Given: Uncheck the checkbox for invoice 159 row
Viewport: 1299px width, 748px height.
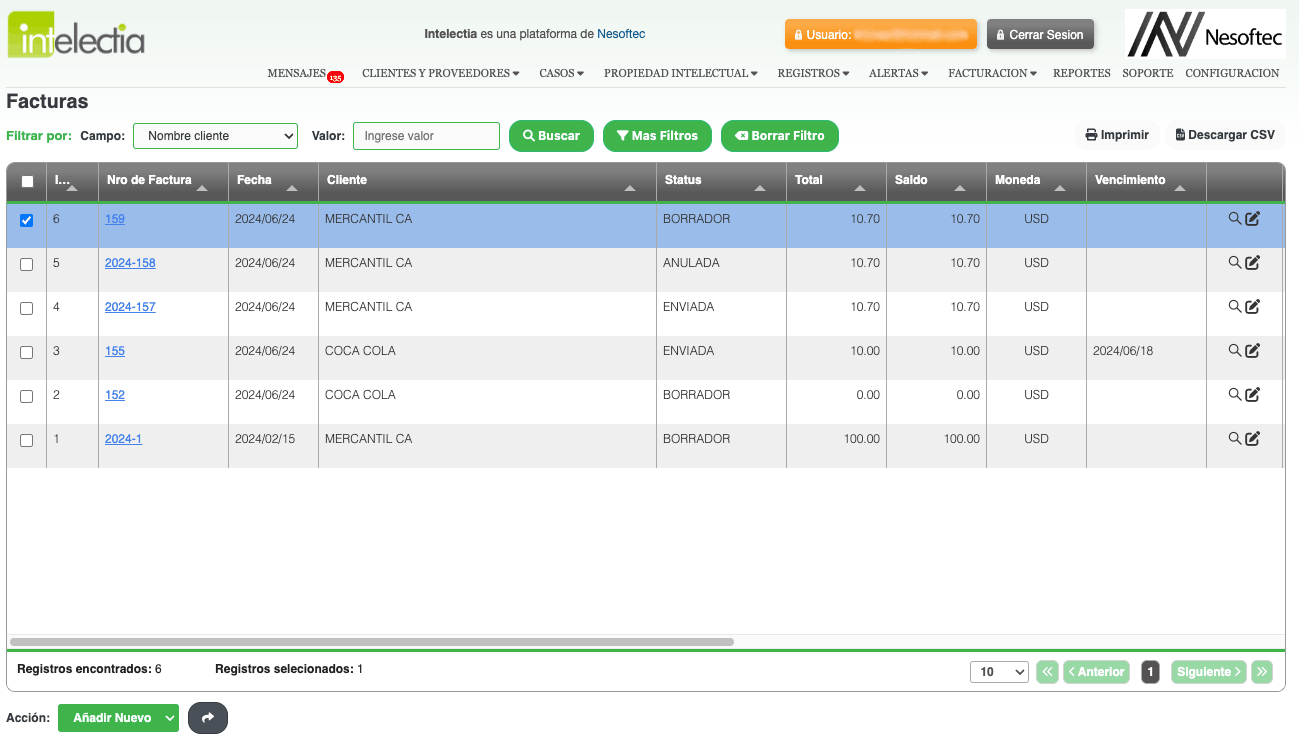Looking at the screenshot, I should pyautogui.click(x=27, y=220).
